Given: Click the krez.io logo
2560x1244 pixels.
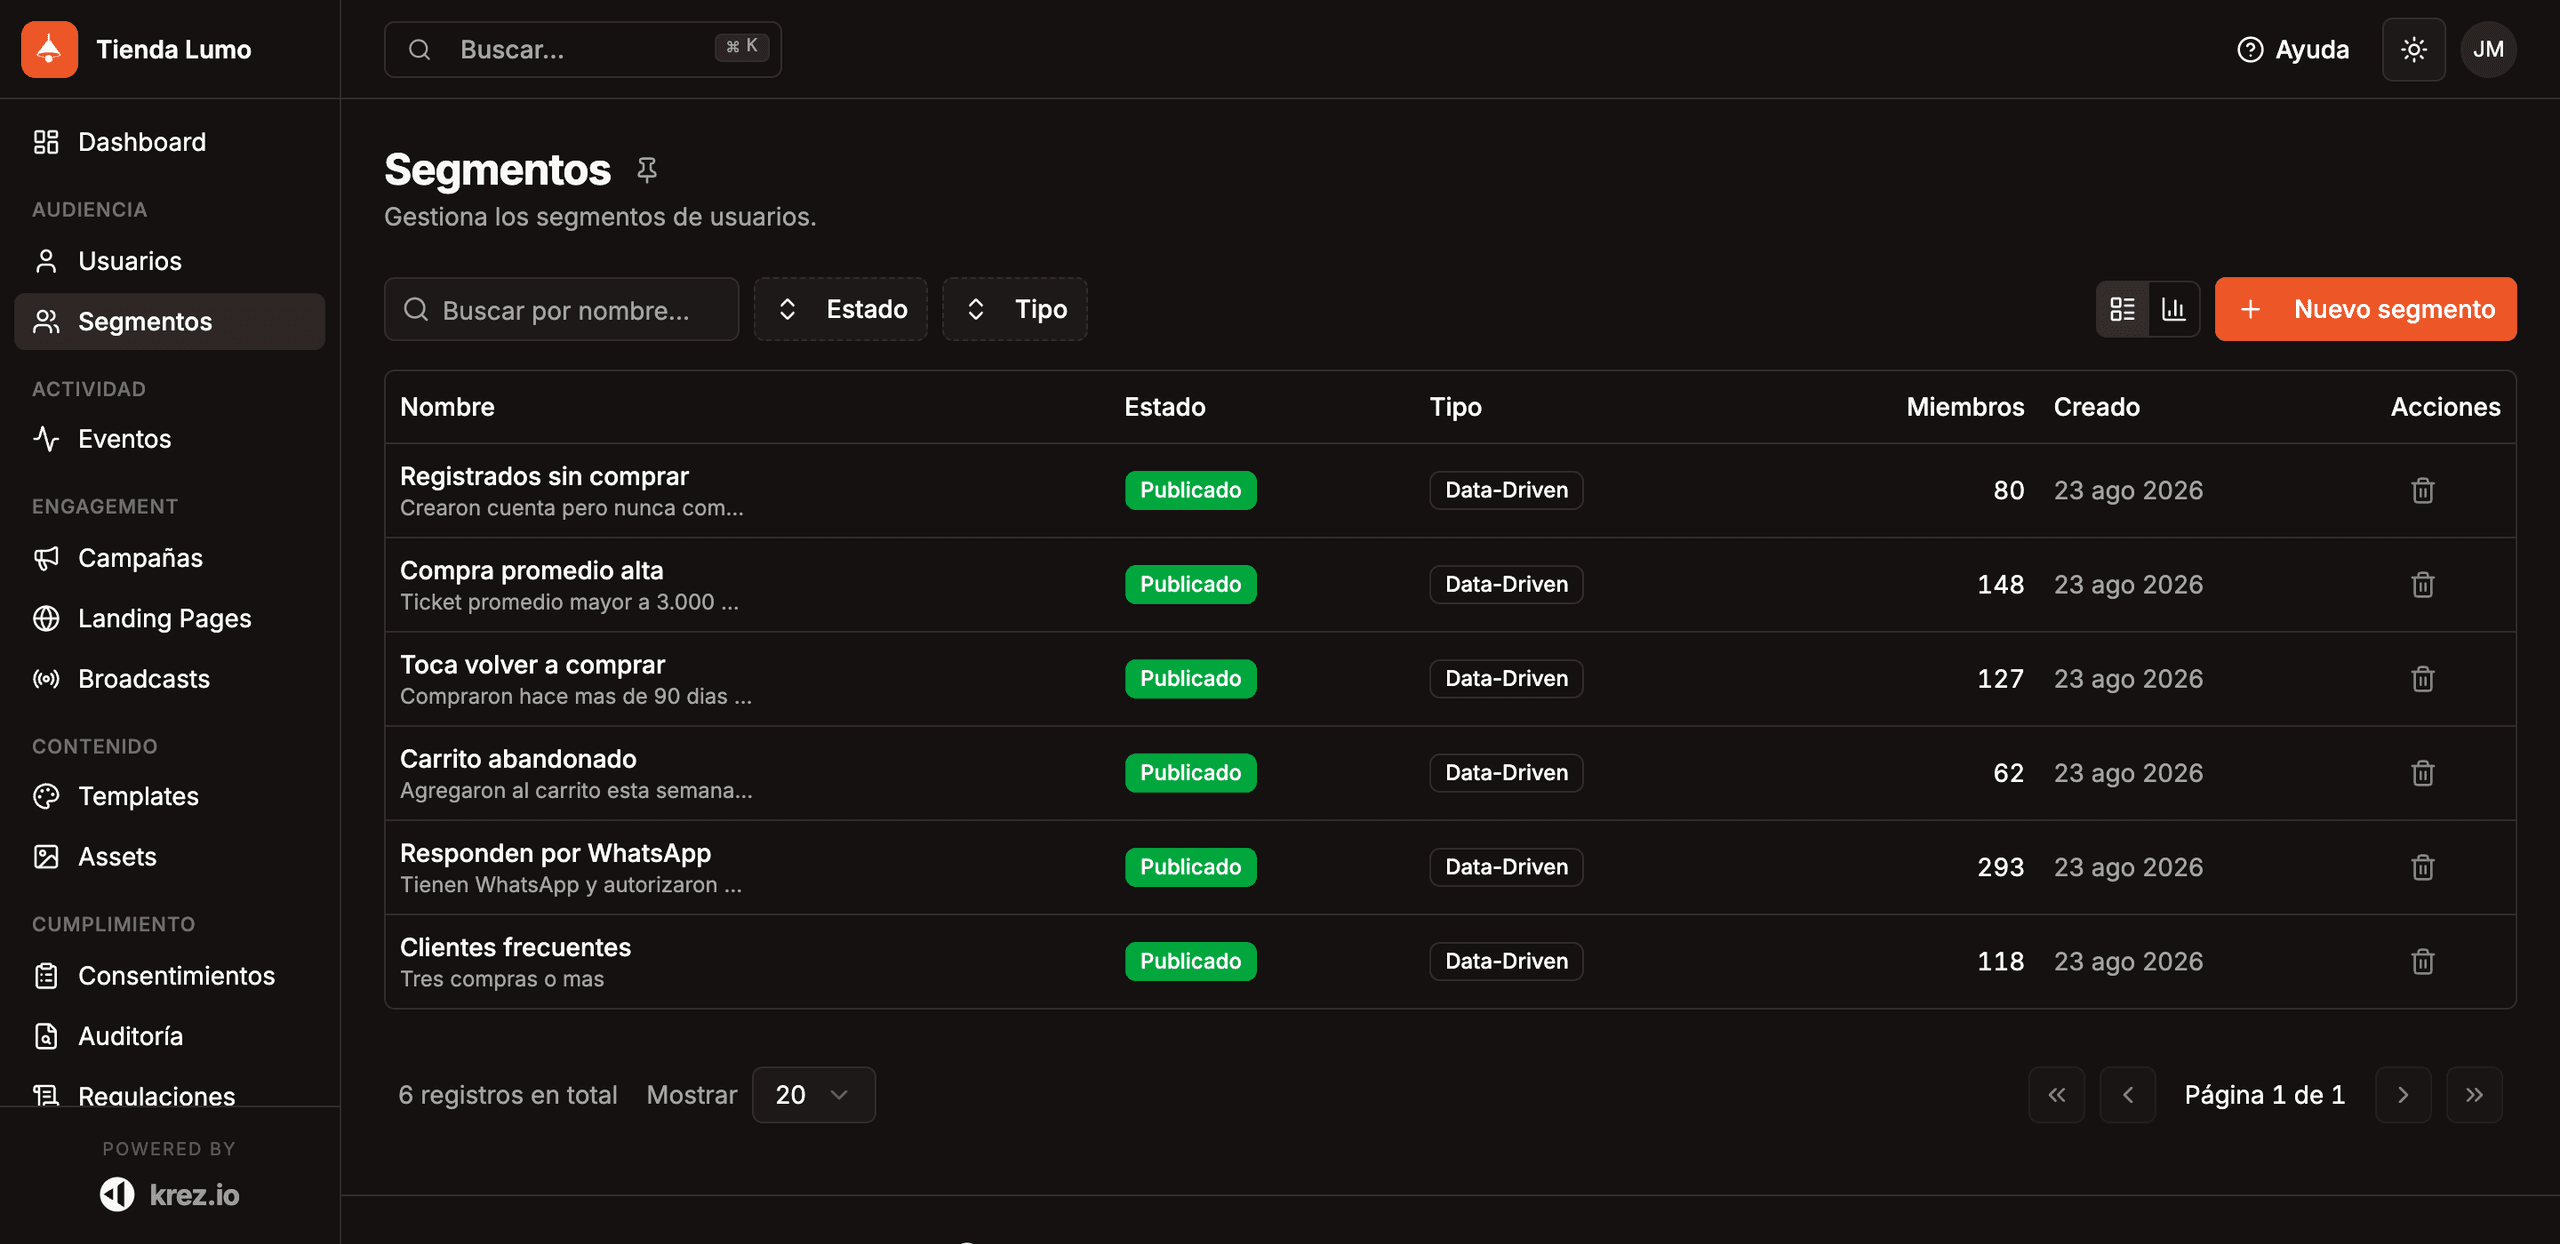Looking at the screenshot, I should [169, 1194].
